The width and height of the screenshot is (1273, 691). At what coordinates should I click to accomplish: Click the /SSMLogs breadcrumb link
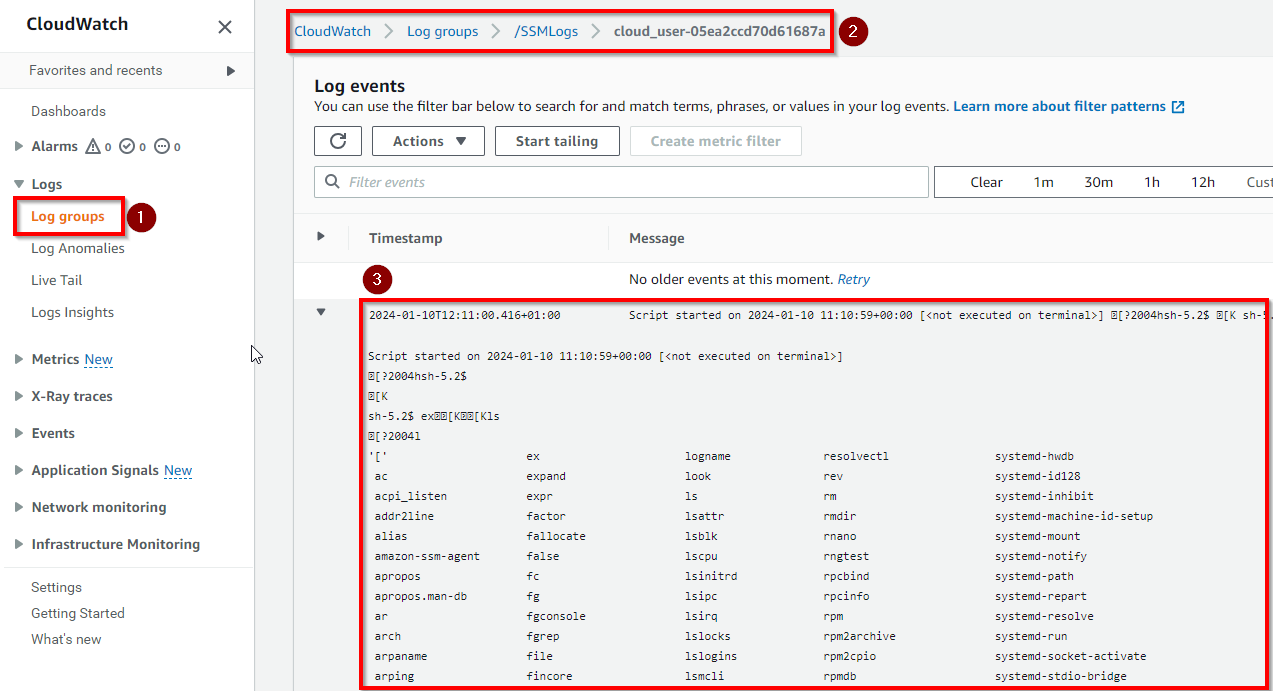(x=546, y=31)
